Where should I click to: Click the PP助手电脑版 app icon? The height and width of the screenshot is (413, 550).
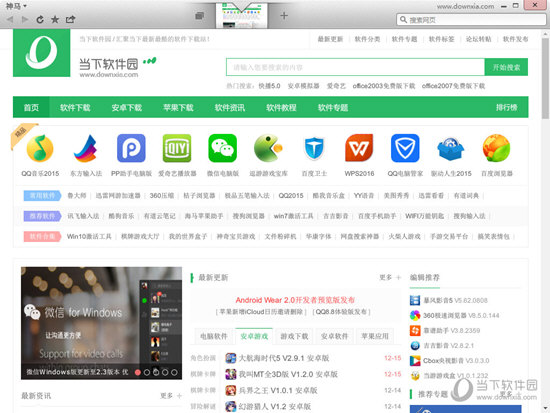click(x=131, y=148)
